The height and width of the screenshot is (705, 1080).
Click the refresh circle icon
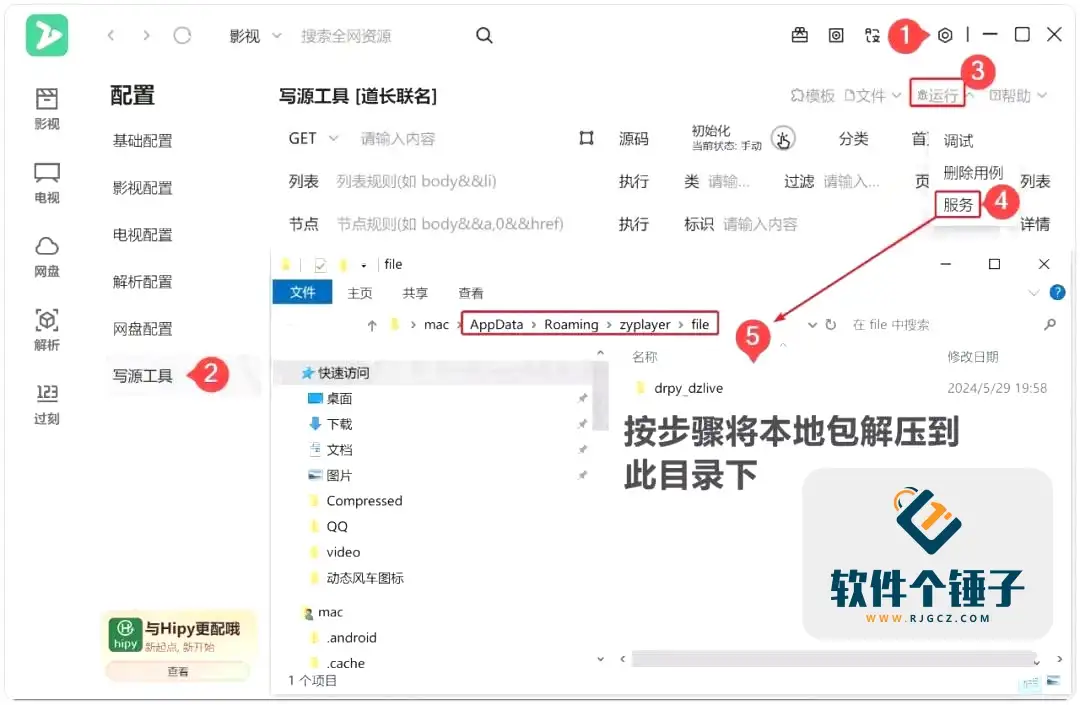[182, 35]
